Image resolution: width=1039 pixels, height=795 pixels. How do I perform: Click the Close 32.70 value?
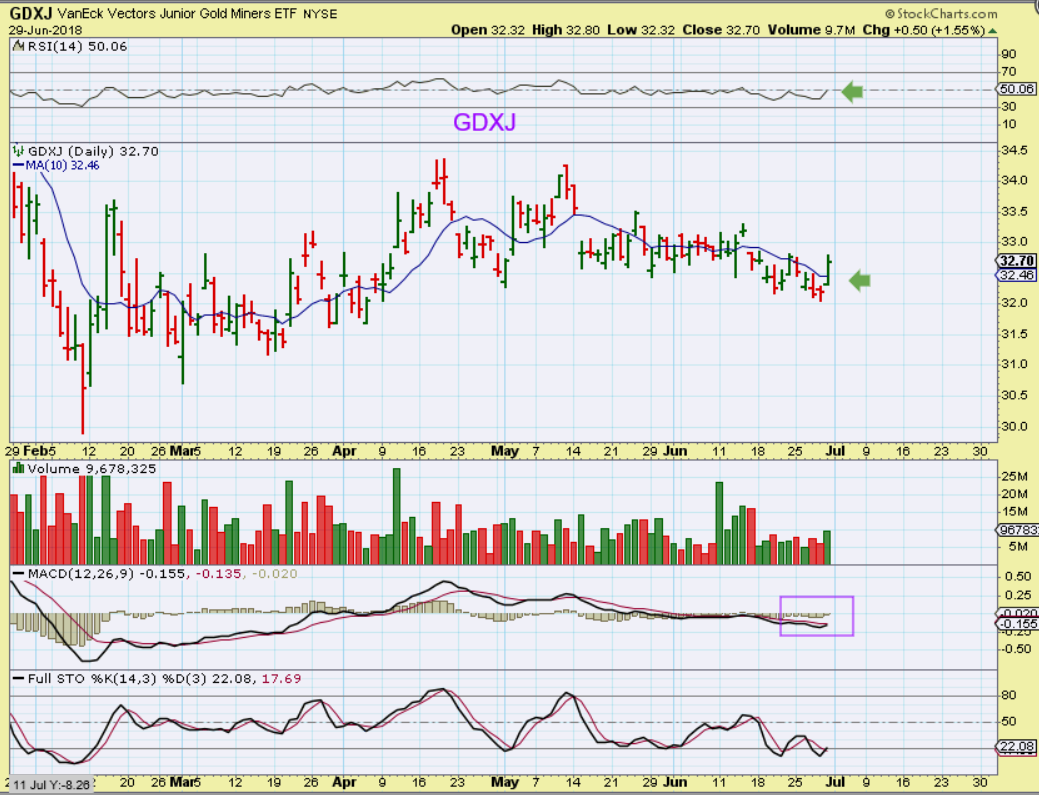click(721, 30)
